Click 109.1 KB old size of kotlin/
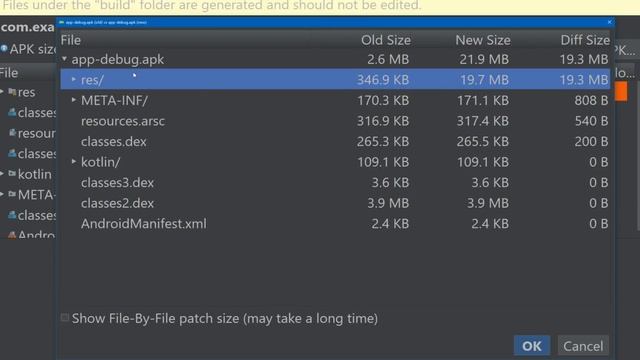Screen dimensions: 640x360 (383, 162)
